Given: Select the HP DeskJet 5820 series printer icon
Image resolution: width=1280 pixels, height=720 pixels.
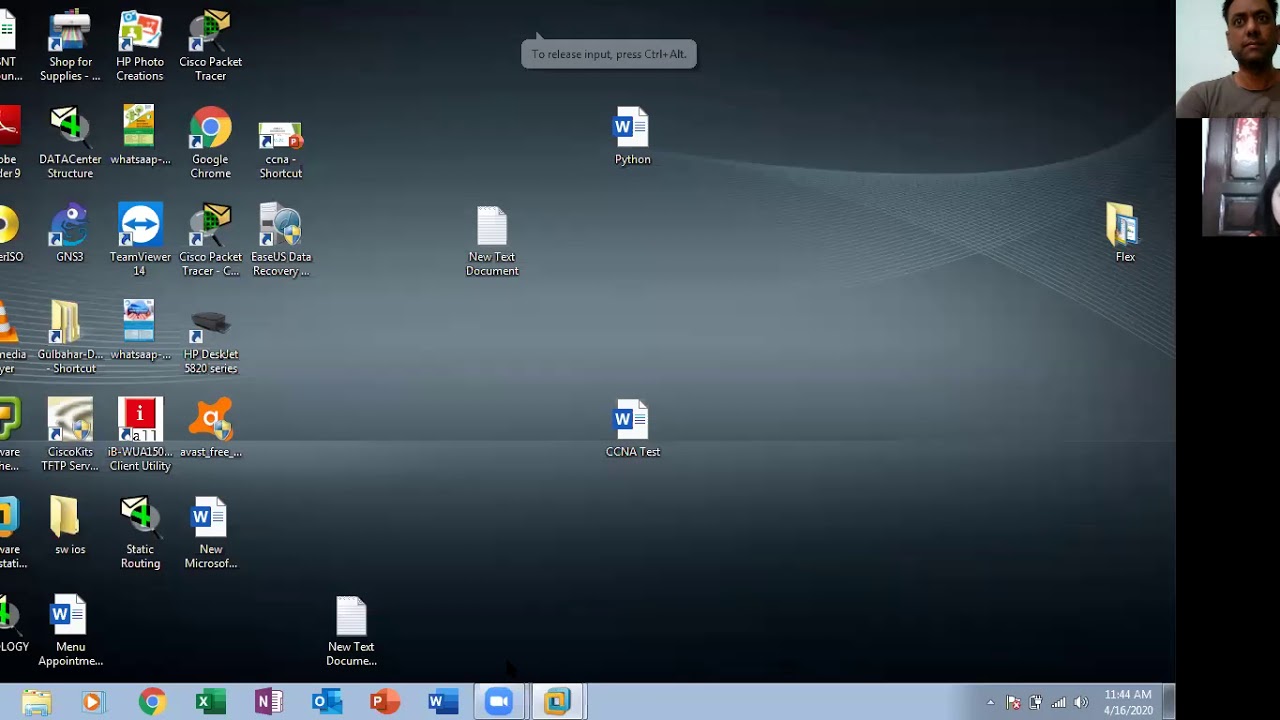Looking at the screenshot, I should pyautogui.click(x=210, y=338).
